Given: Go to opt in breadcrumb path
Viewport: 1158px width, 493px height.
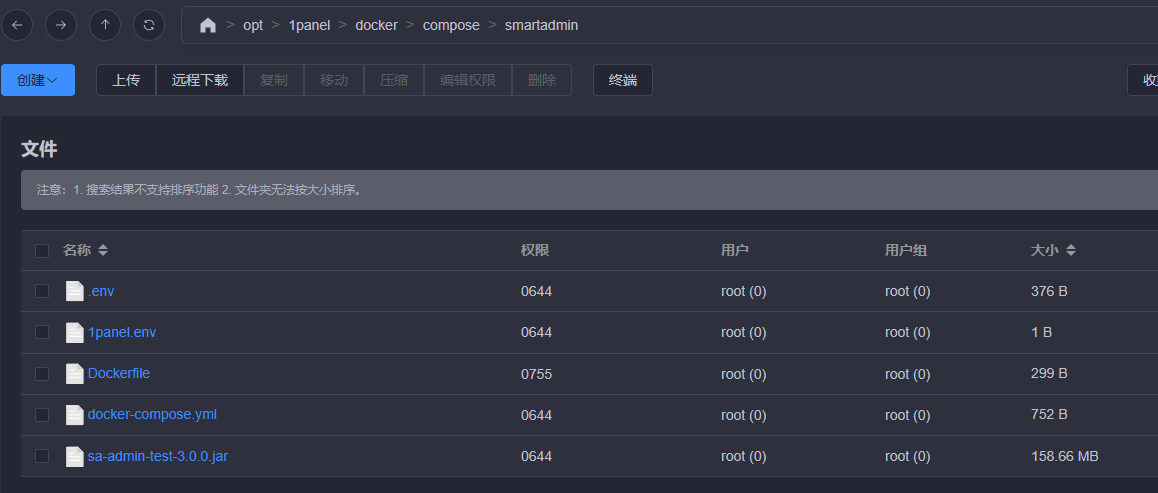Looking at the screenshot, I should (253, 25).
